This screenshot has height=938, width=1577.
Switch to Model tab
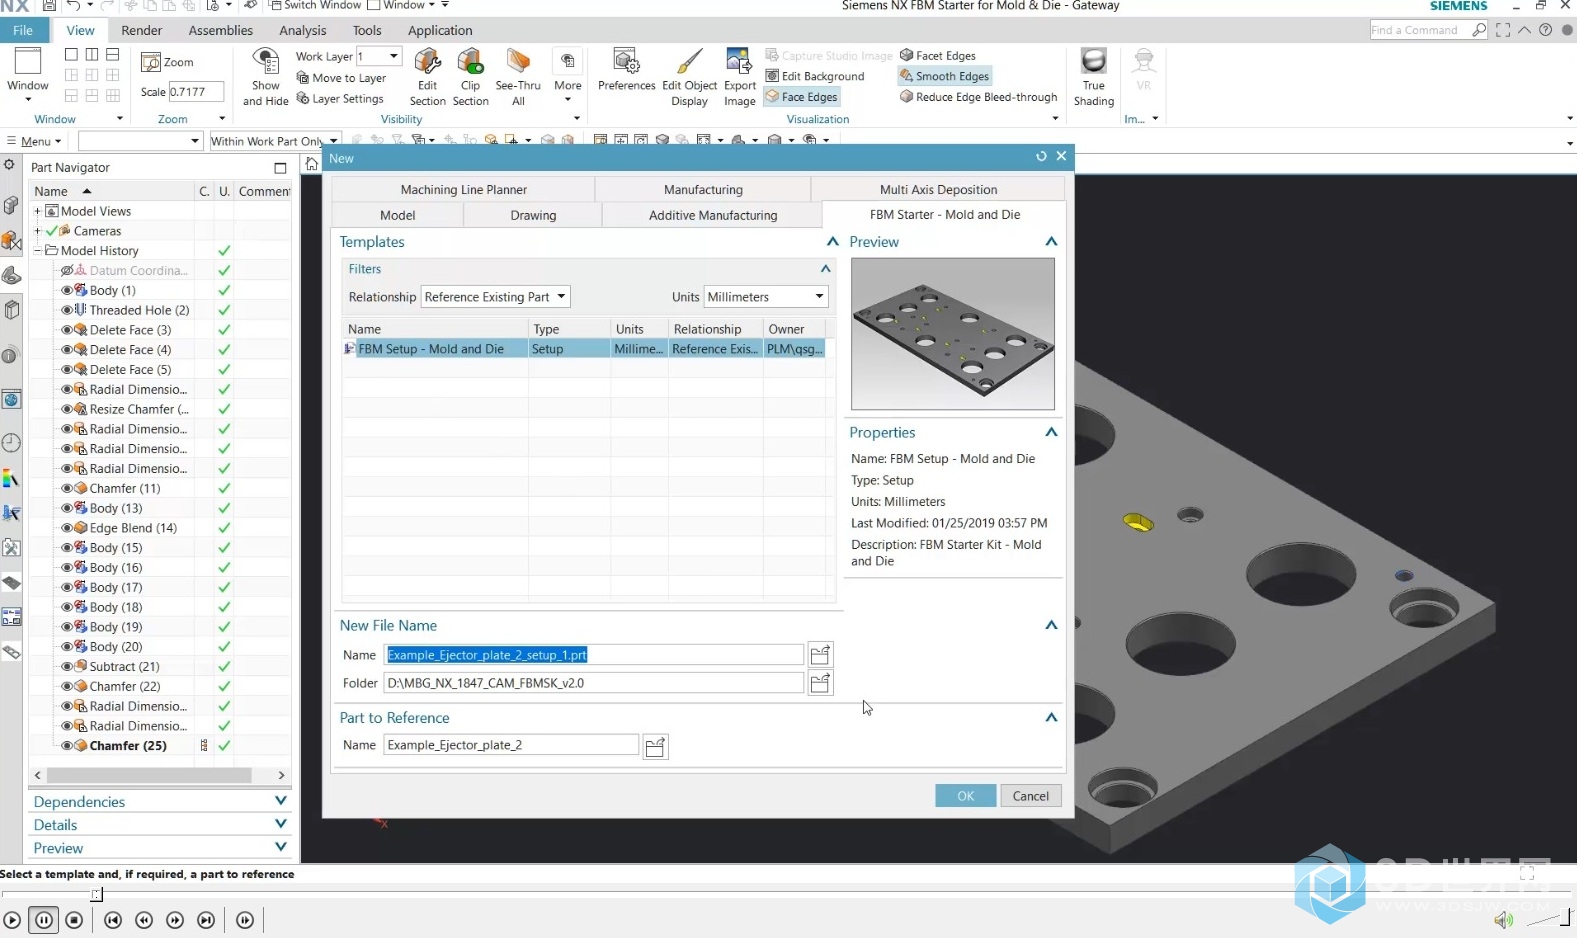pos(397,215)
